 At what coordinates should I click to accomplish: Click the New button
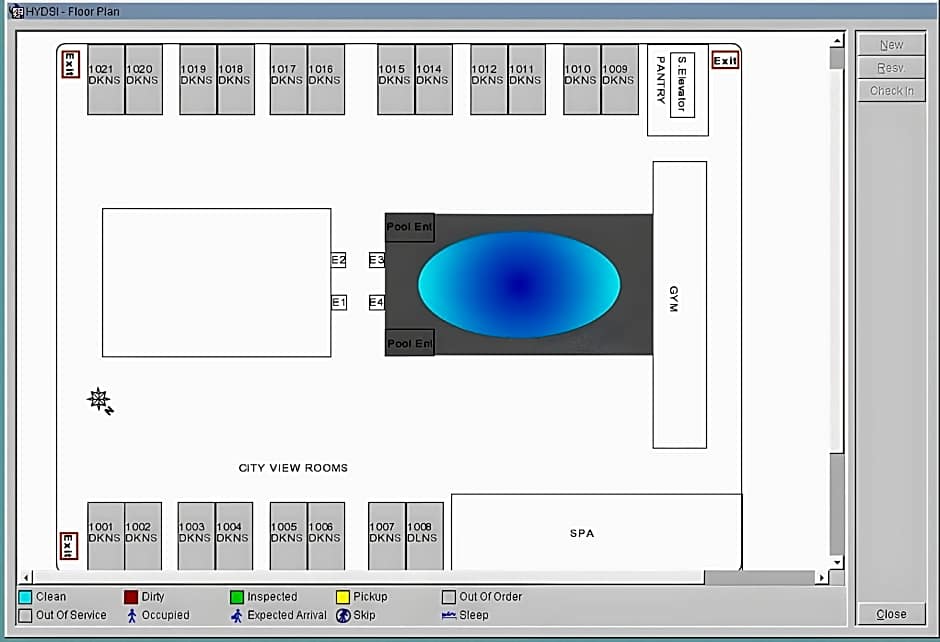[x=891, y=45]
